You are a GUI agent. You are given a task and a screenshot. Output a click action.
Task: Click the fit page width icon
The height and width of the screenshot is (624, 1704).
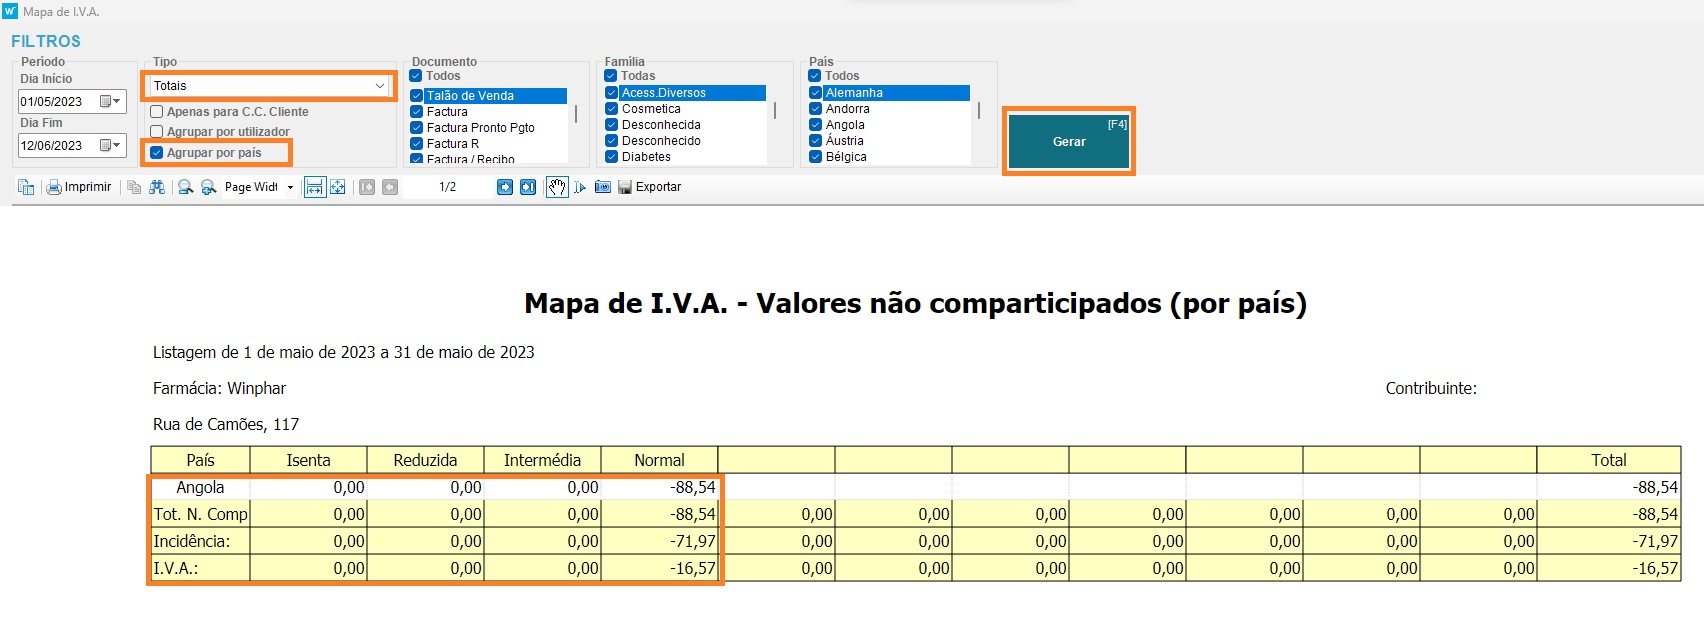(x=314, y=187)
